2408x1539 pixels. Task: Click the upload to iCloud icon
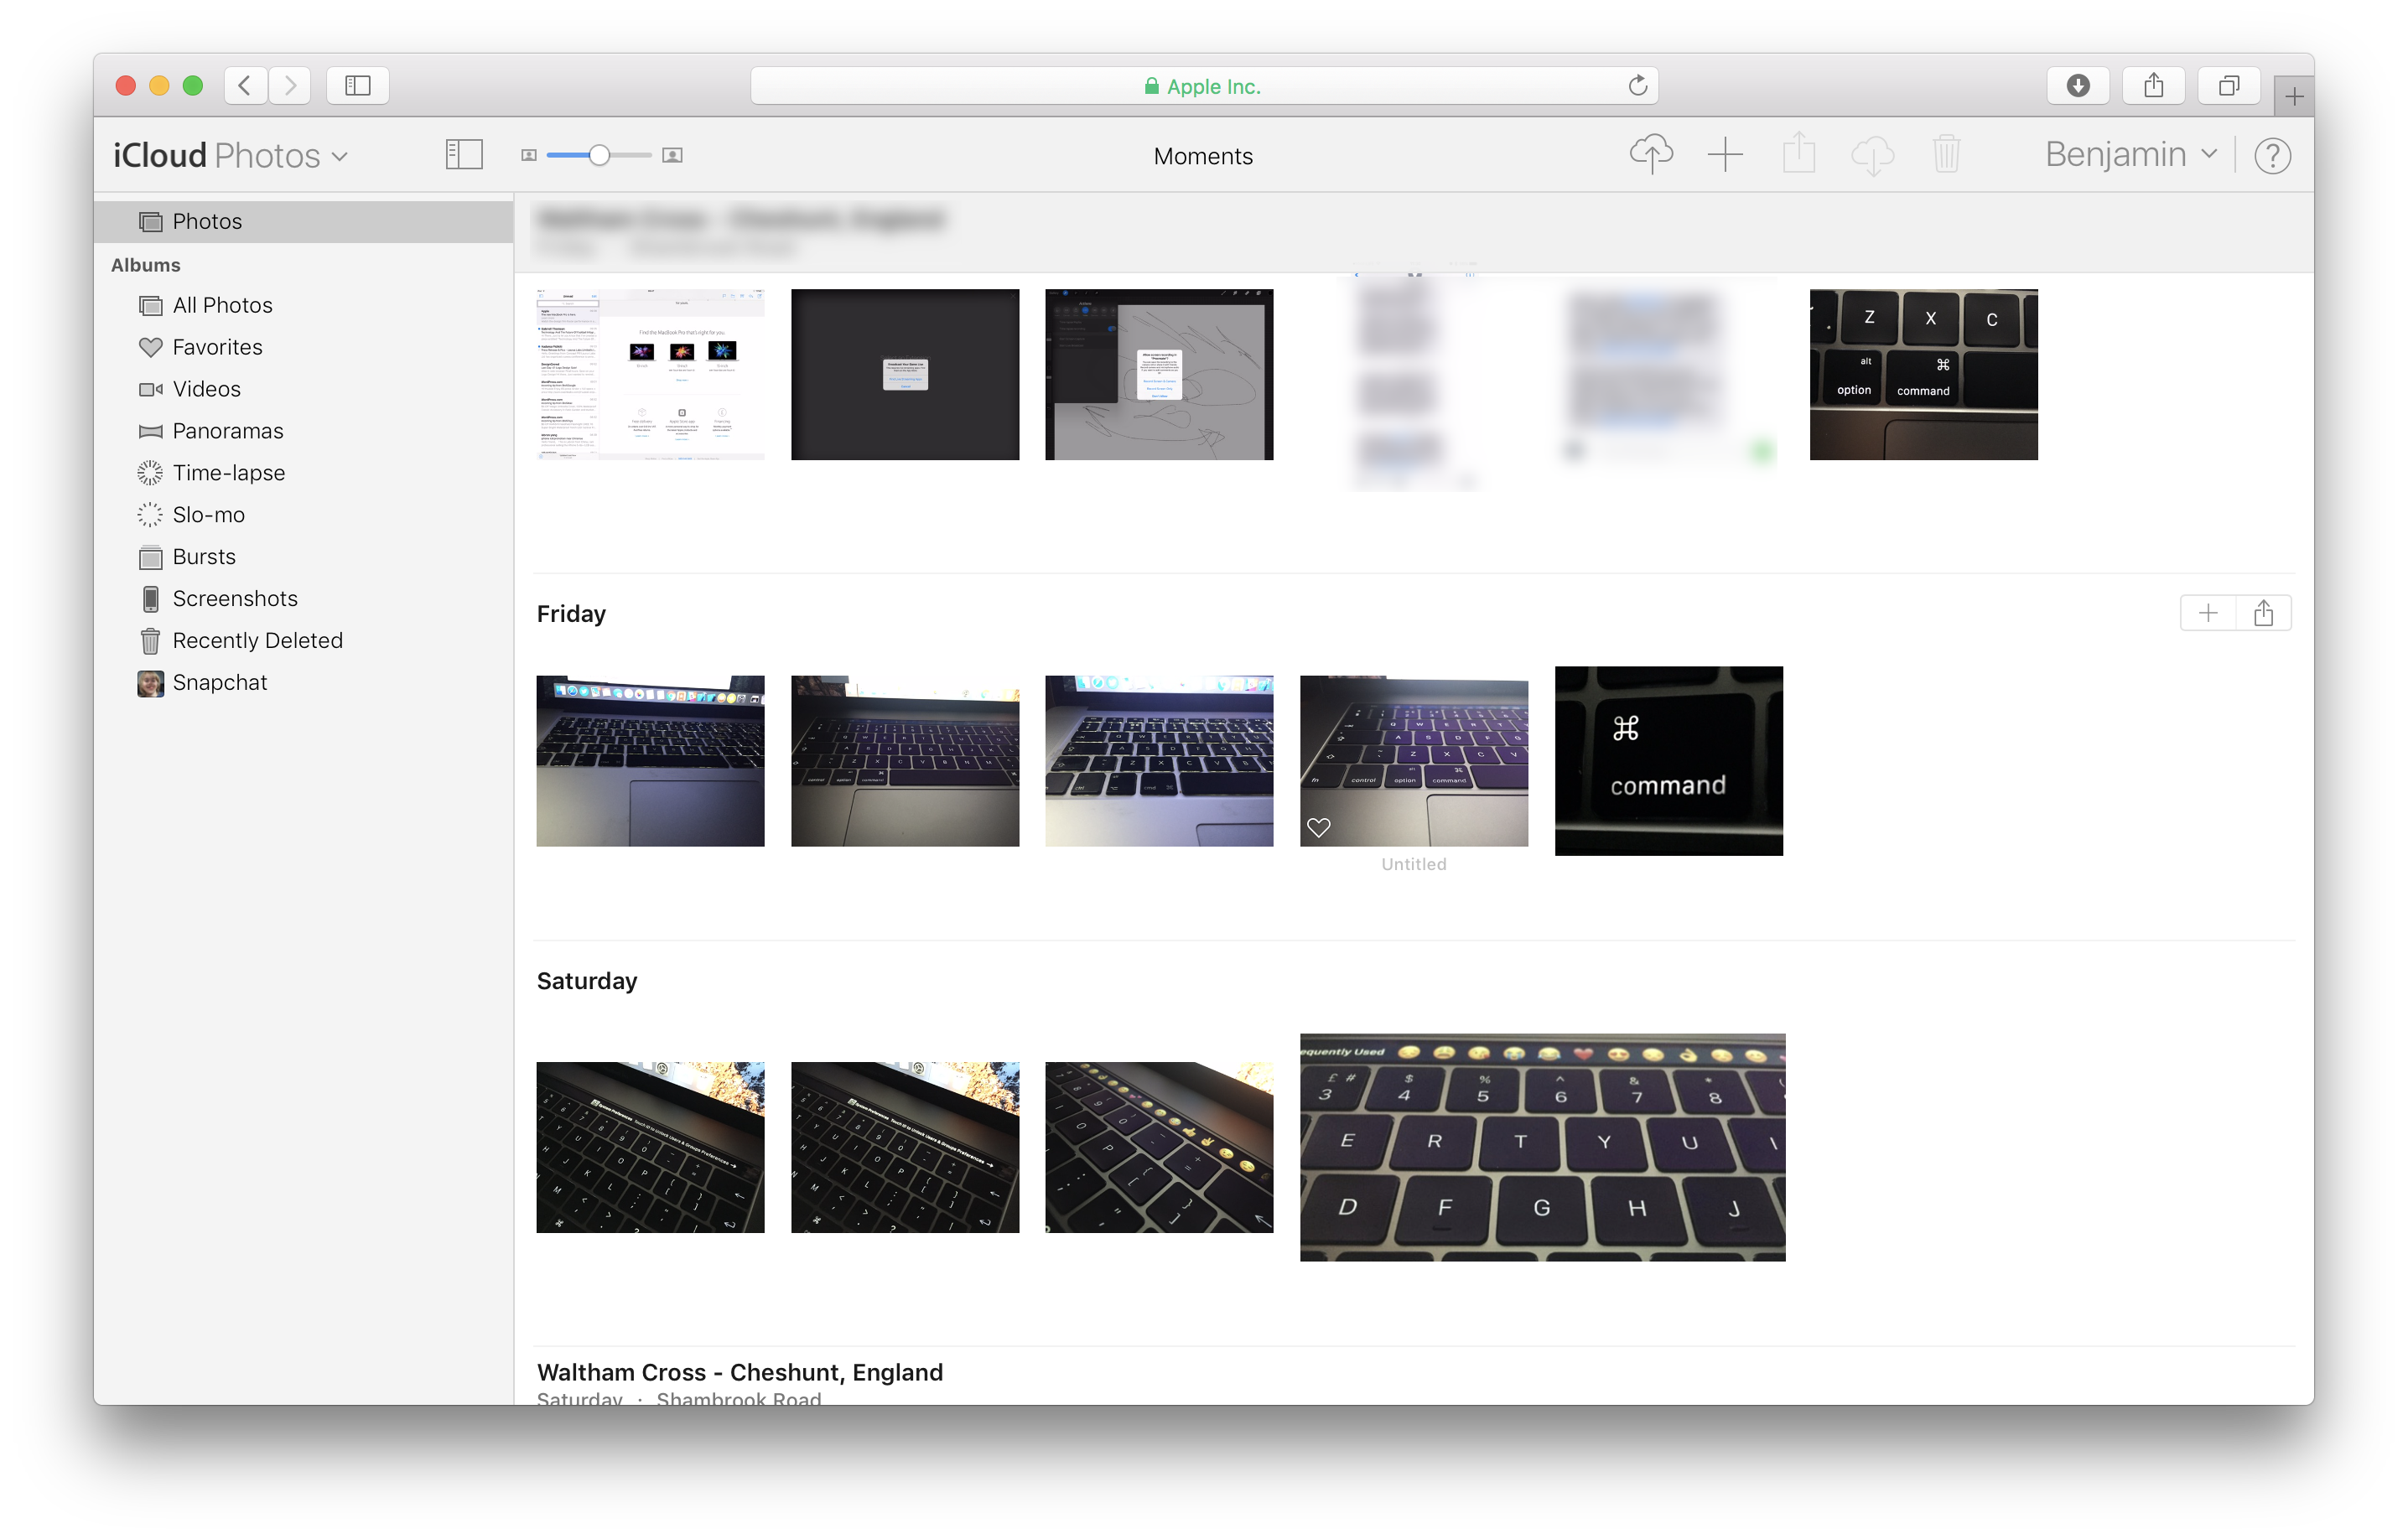(x=1652, y=156)
